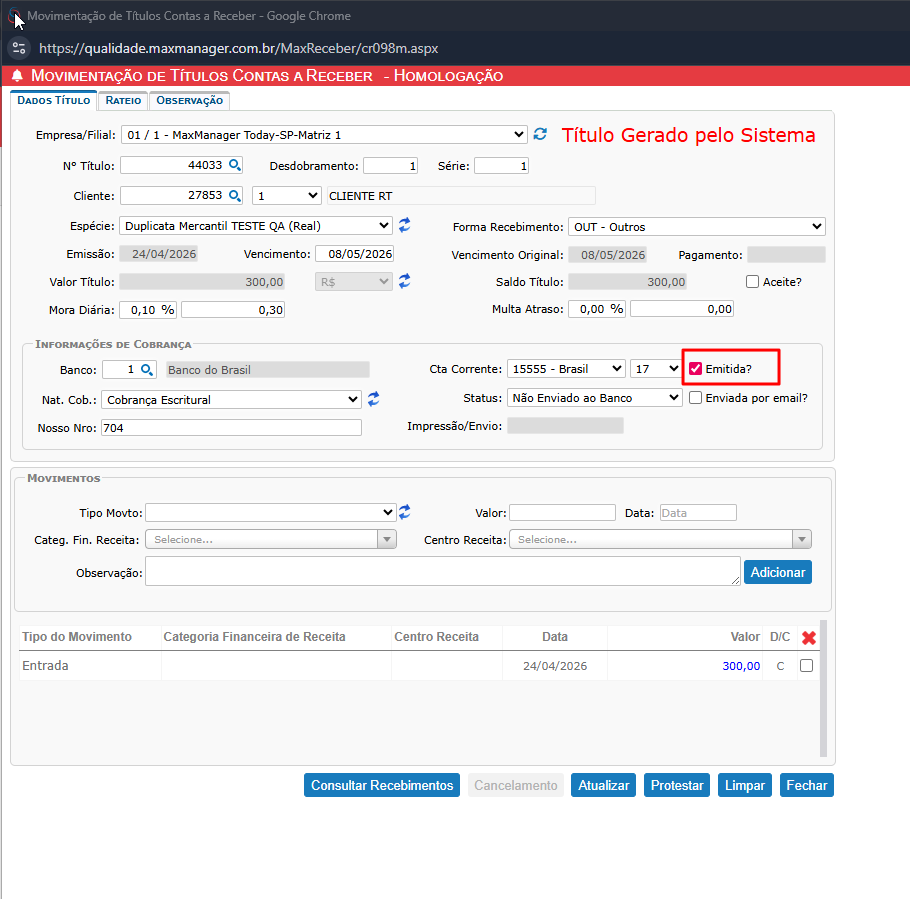The image size is (910, 899).
Task: Switch to the Rateio tab
Action: pyautogui.click(x=123, y=101)
